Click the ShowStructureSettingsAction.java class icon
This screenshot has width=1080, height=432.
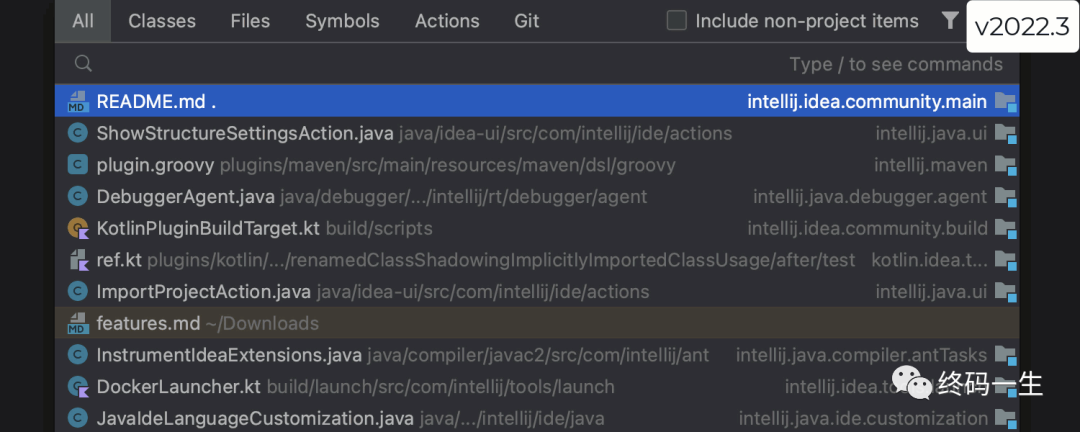pyautogui.click(x=79, y=133)
